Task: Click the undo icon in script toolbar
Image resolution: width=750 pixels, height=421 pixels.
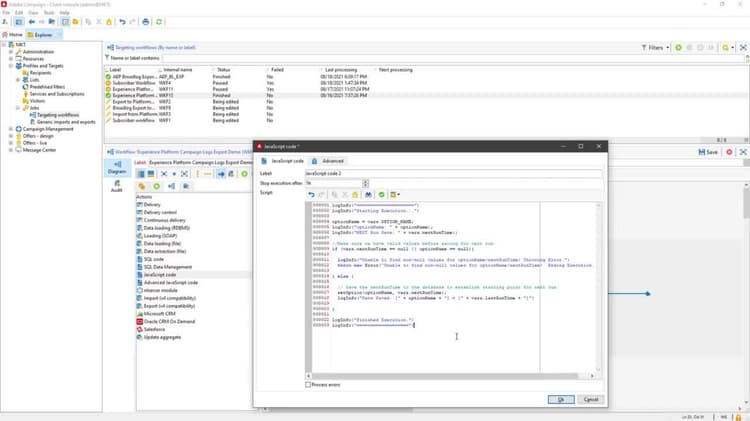Action: click(x=311, y=194)
